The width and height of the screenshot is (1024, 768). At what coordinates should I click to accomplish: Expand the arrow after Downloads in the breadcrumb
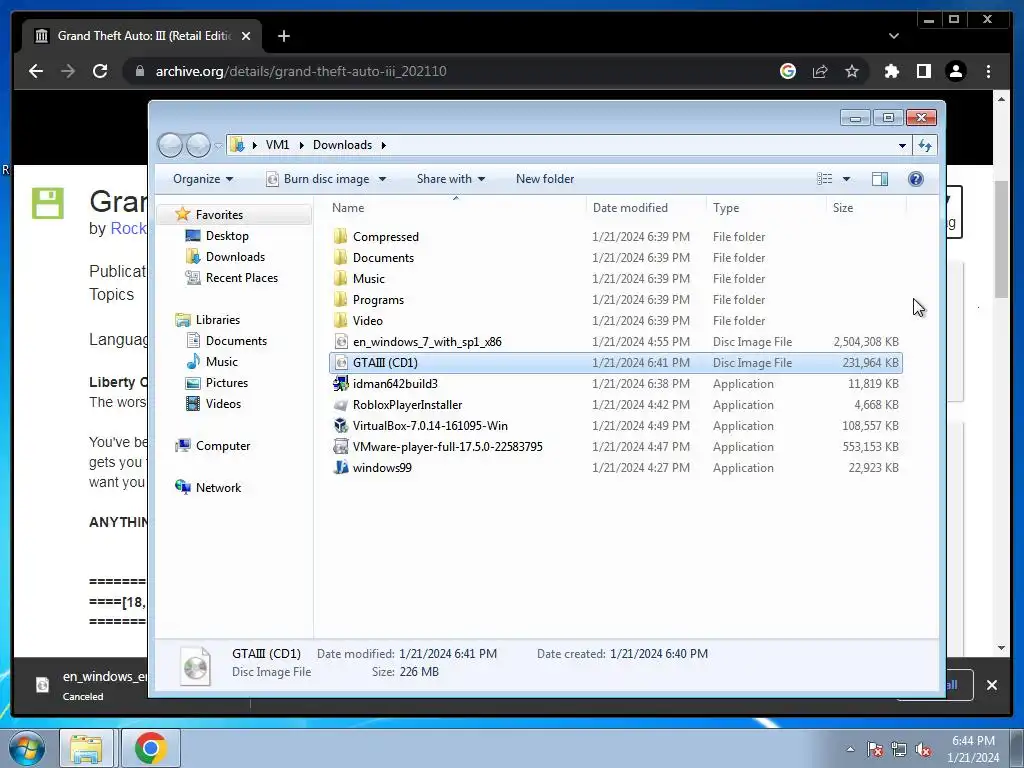tap(383, 145)
